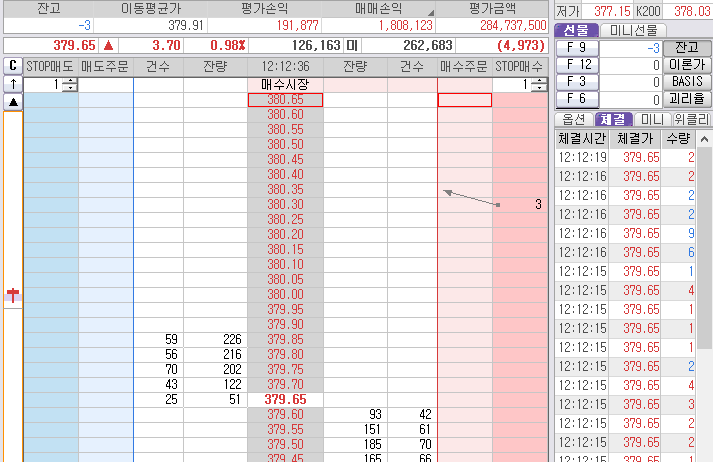
Task: Click the 미 open-interest label
Action: click(351, 45)
